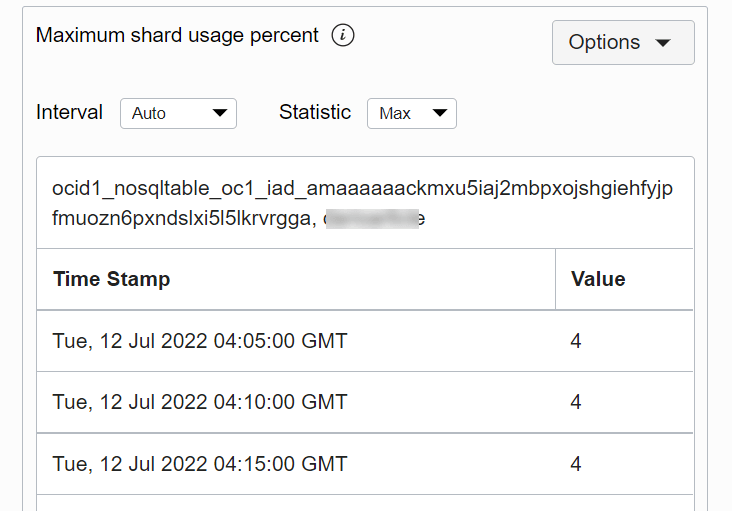Viewport: 732px width, 511px height.
Task: Select the 04:05:00 GMT timestamp row
Action: pyautogui.click(x=200, y=341)
